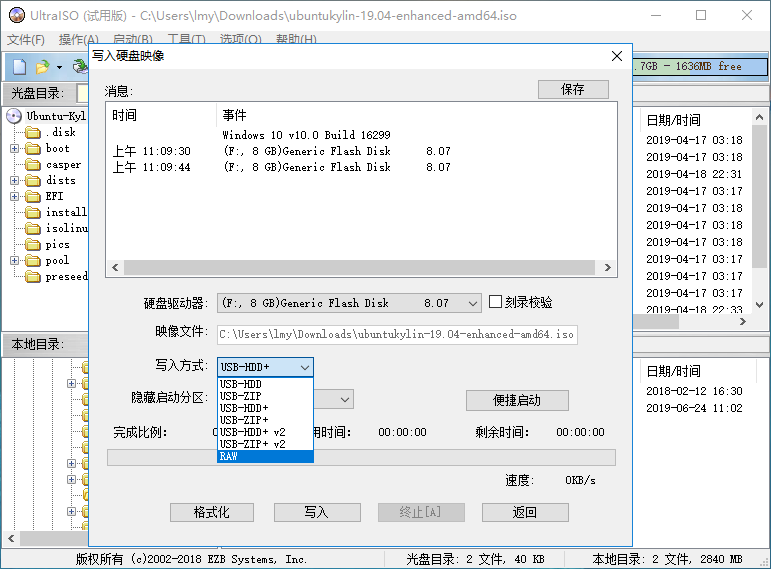Select the 2019-06-24 11:02 date entry
The image size is (771, 569).
click(x=694, y=408)
